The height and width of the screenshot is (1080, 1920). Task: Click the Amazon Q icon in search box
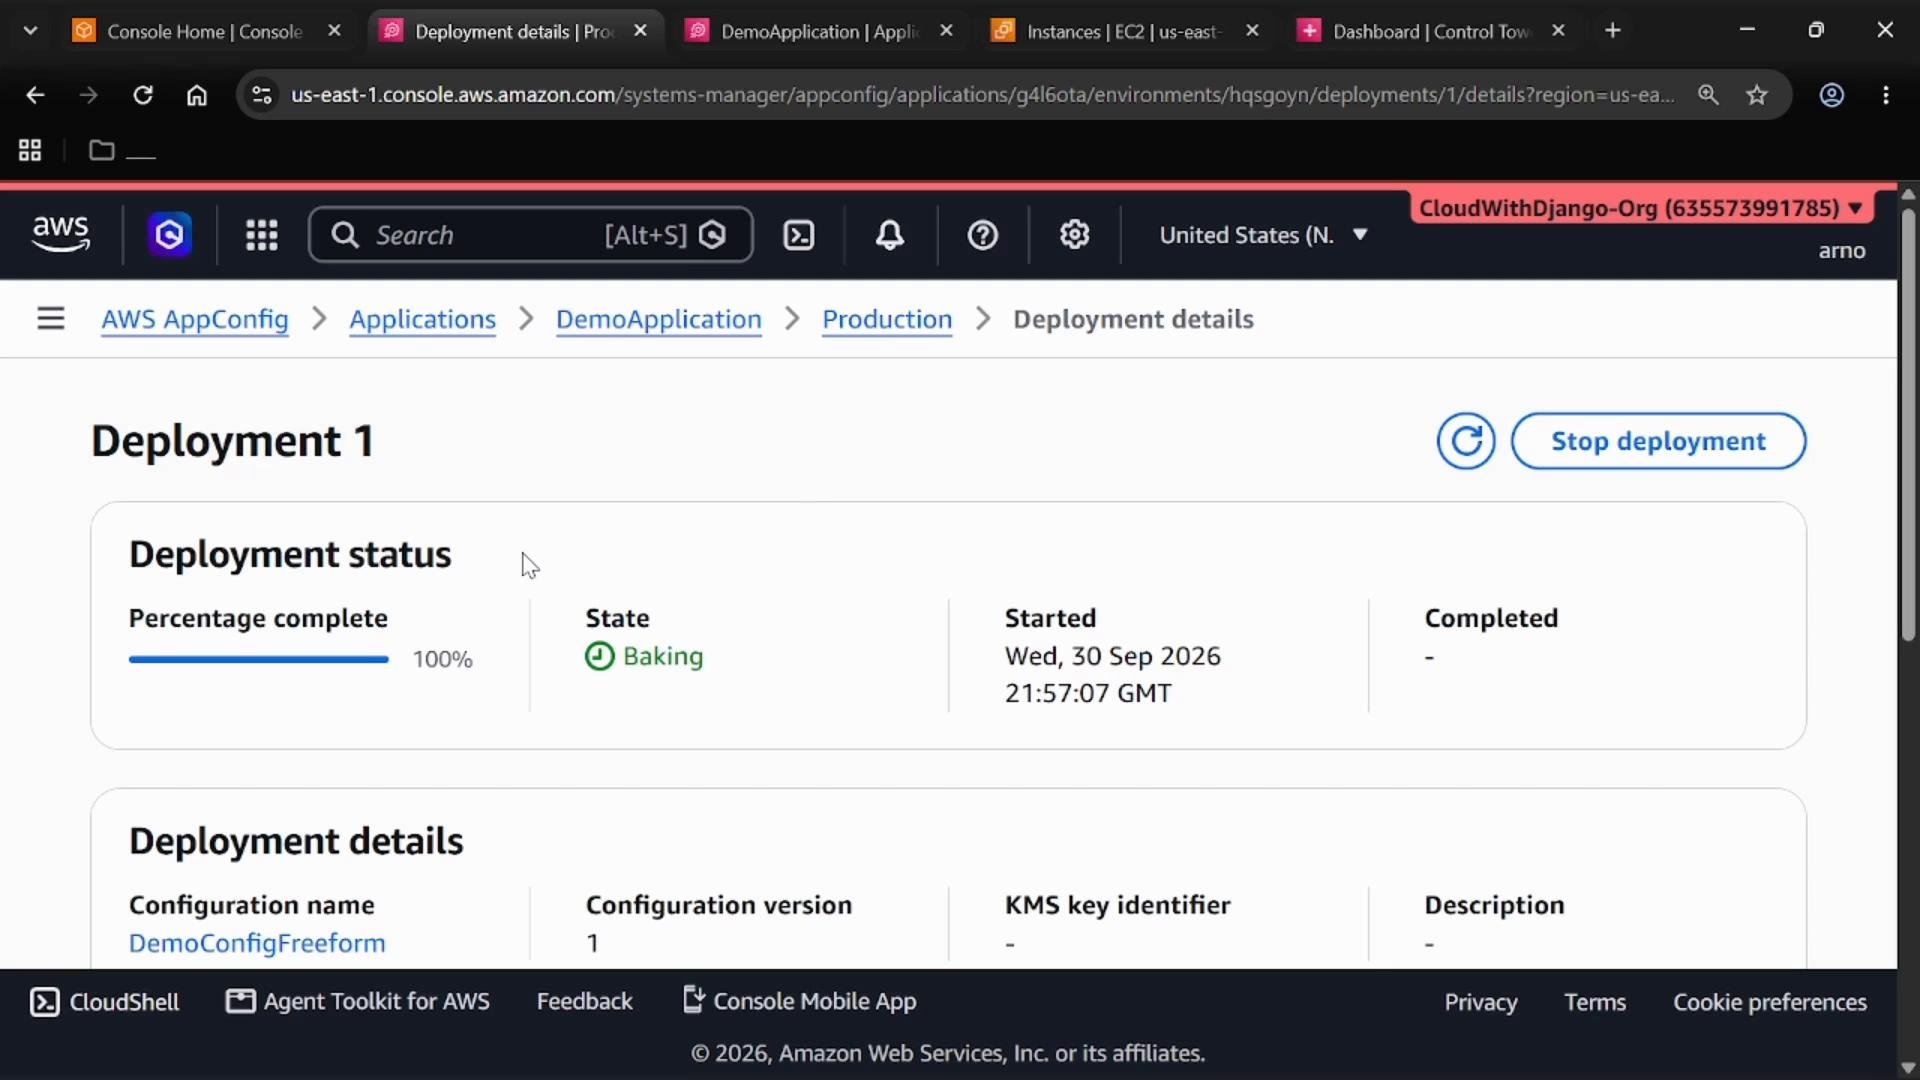tap(713, 235)
